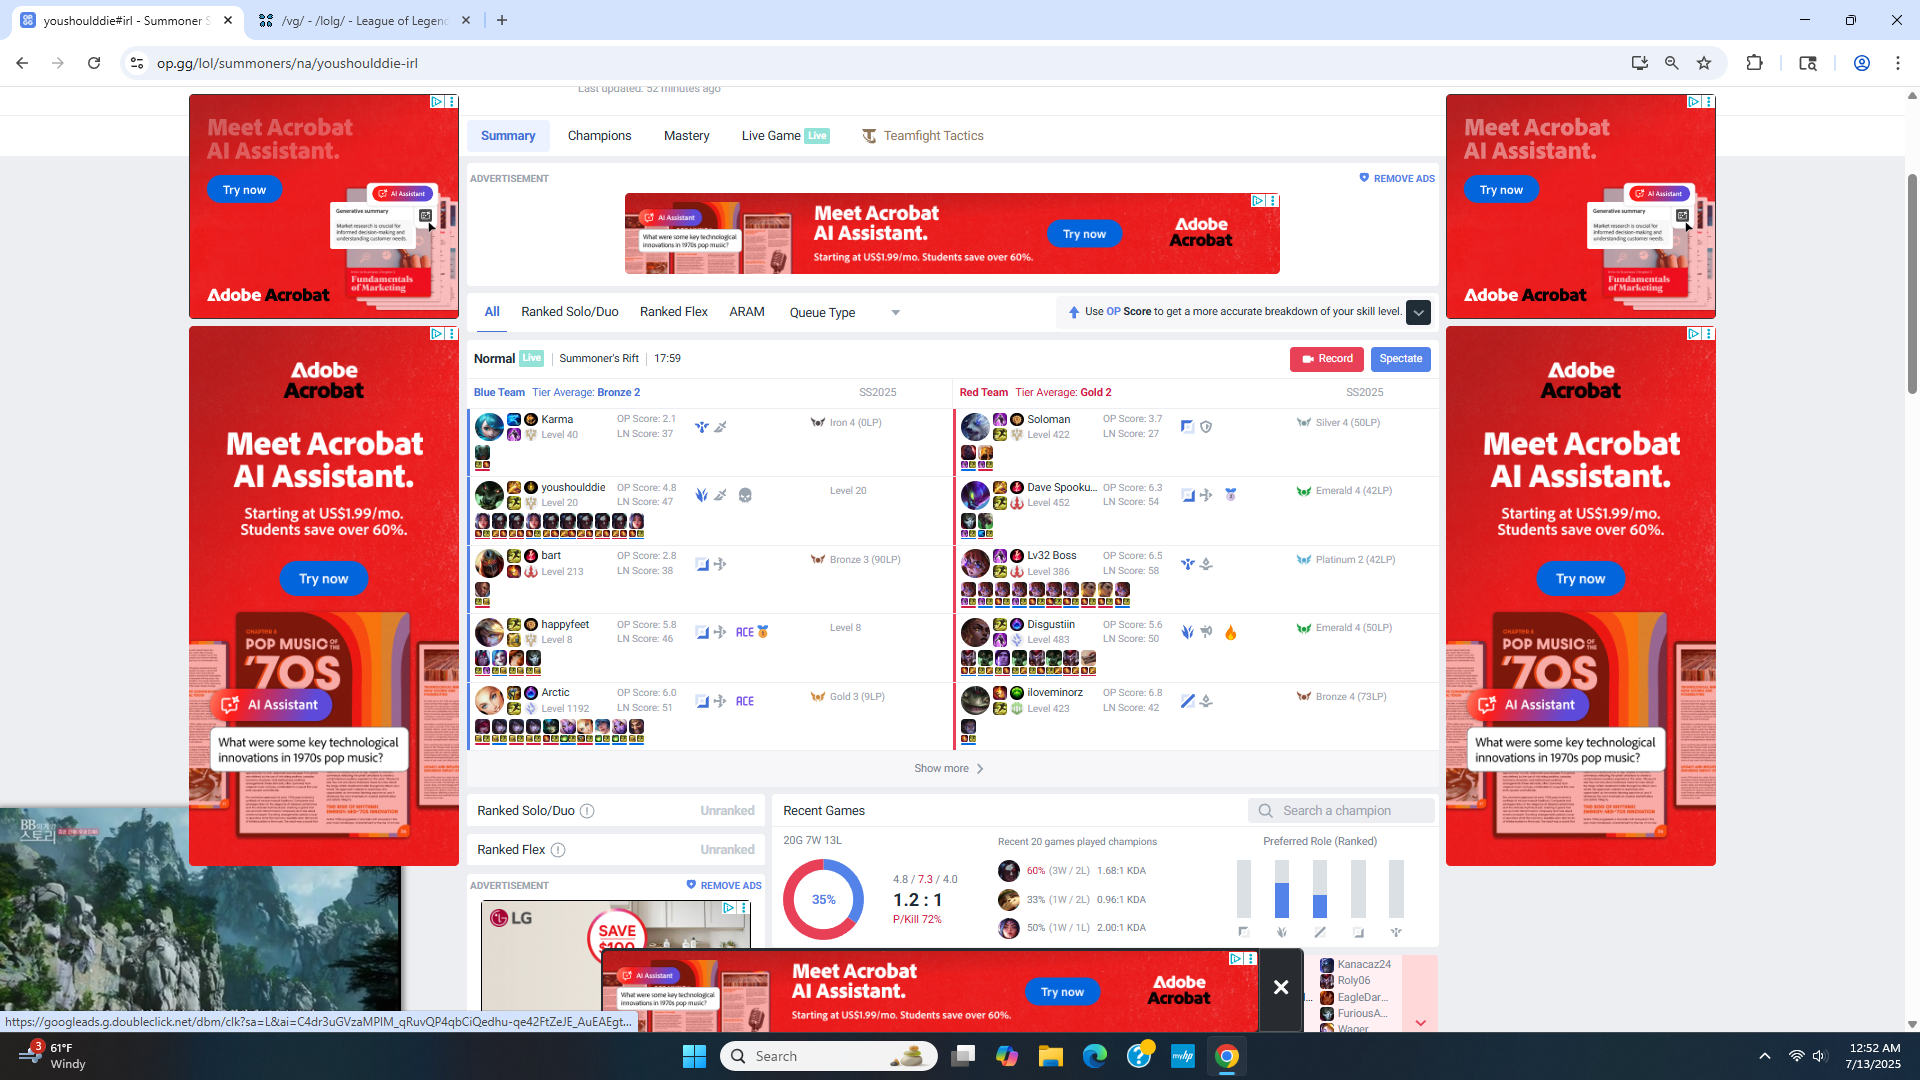This screenshot has width=1920, height=1080.
Task: Open the weather widget showing 61°F Windy
Action: click(x=50, y=1056)
